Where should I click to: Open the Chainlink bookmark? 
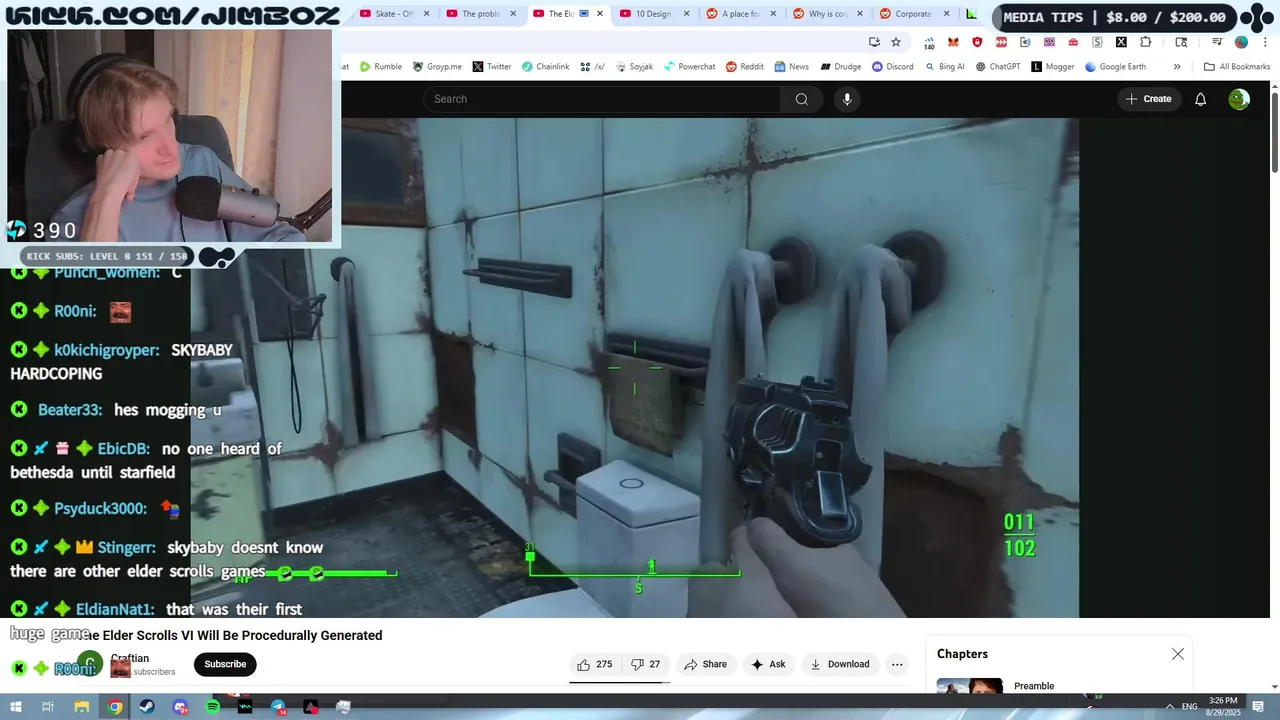click(545, 67)
